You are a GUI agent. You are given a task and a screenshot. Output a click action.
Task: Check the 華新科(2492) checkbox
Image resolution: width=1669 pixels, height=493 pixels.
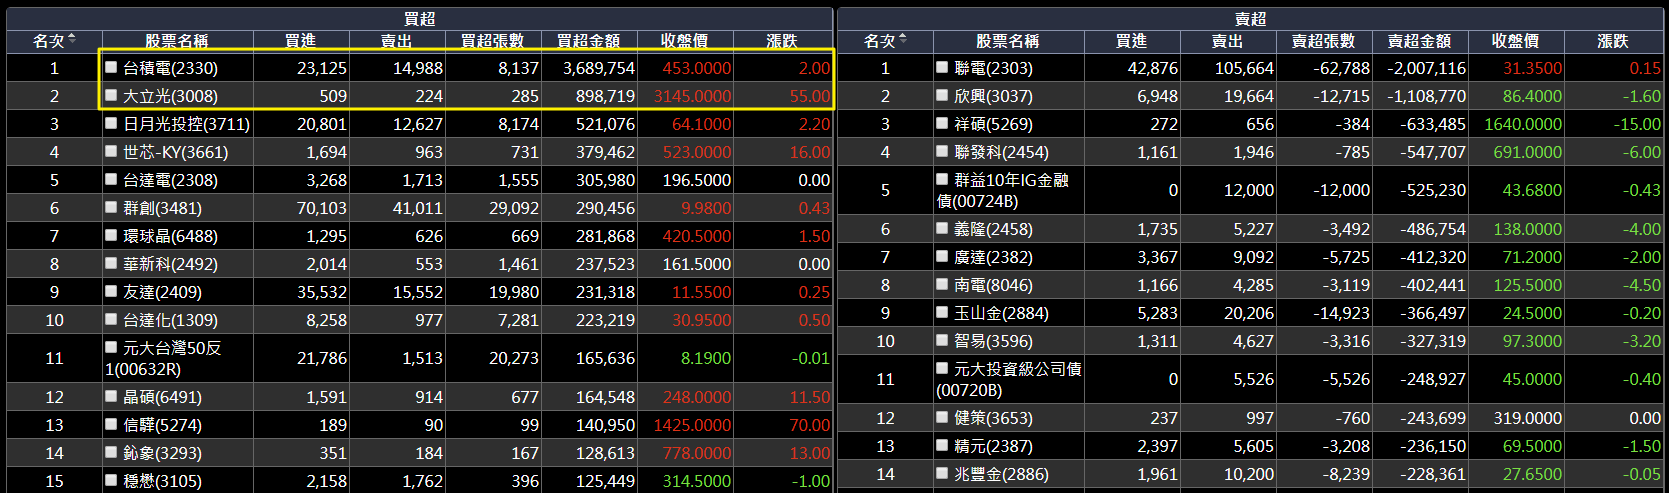[112, 263]
